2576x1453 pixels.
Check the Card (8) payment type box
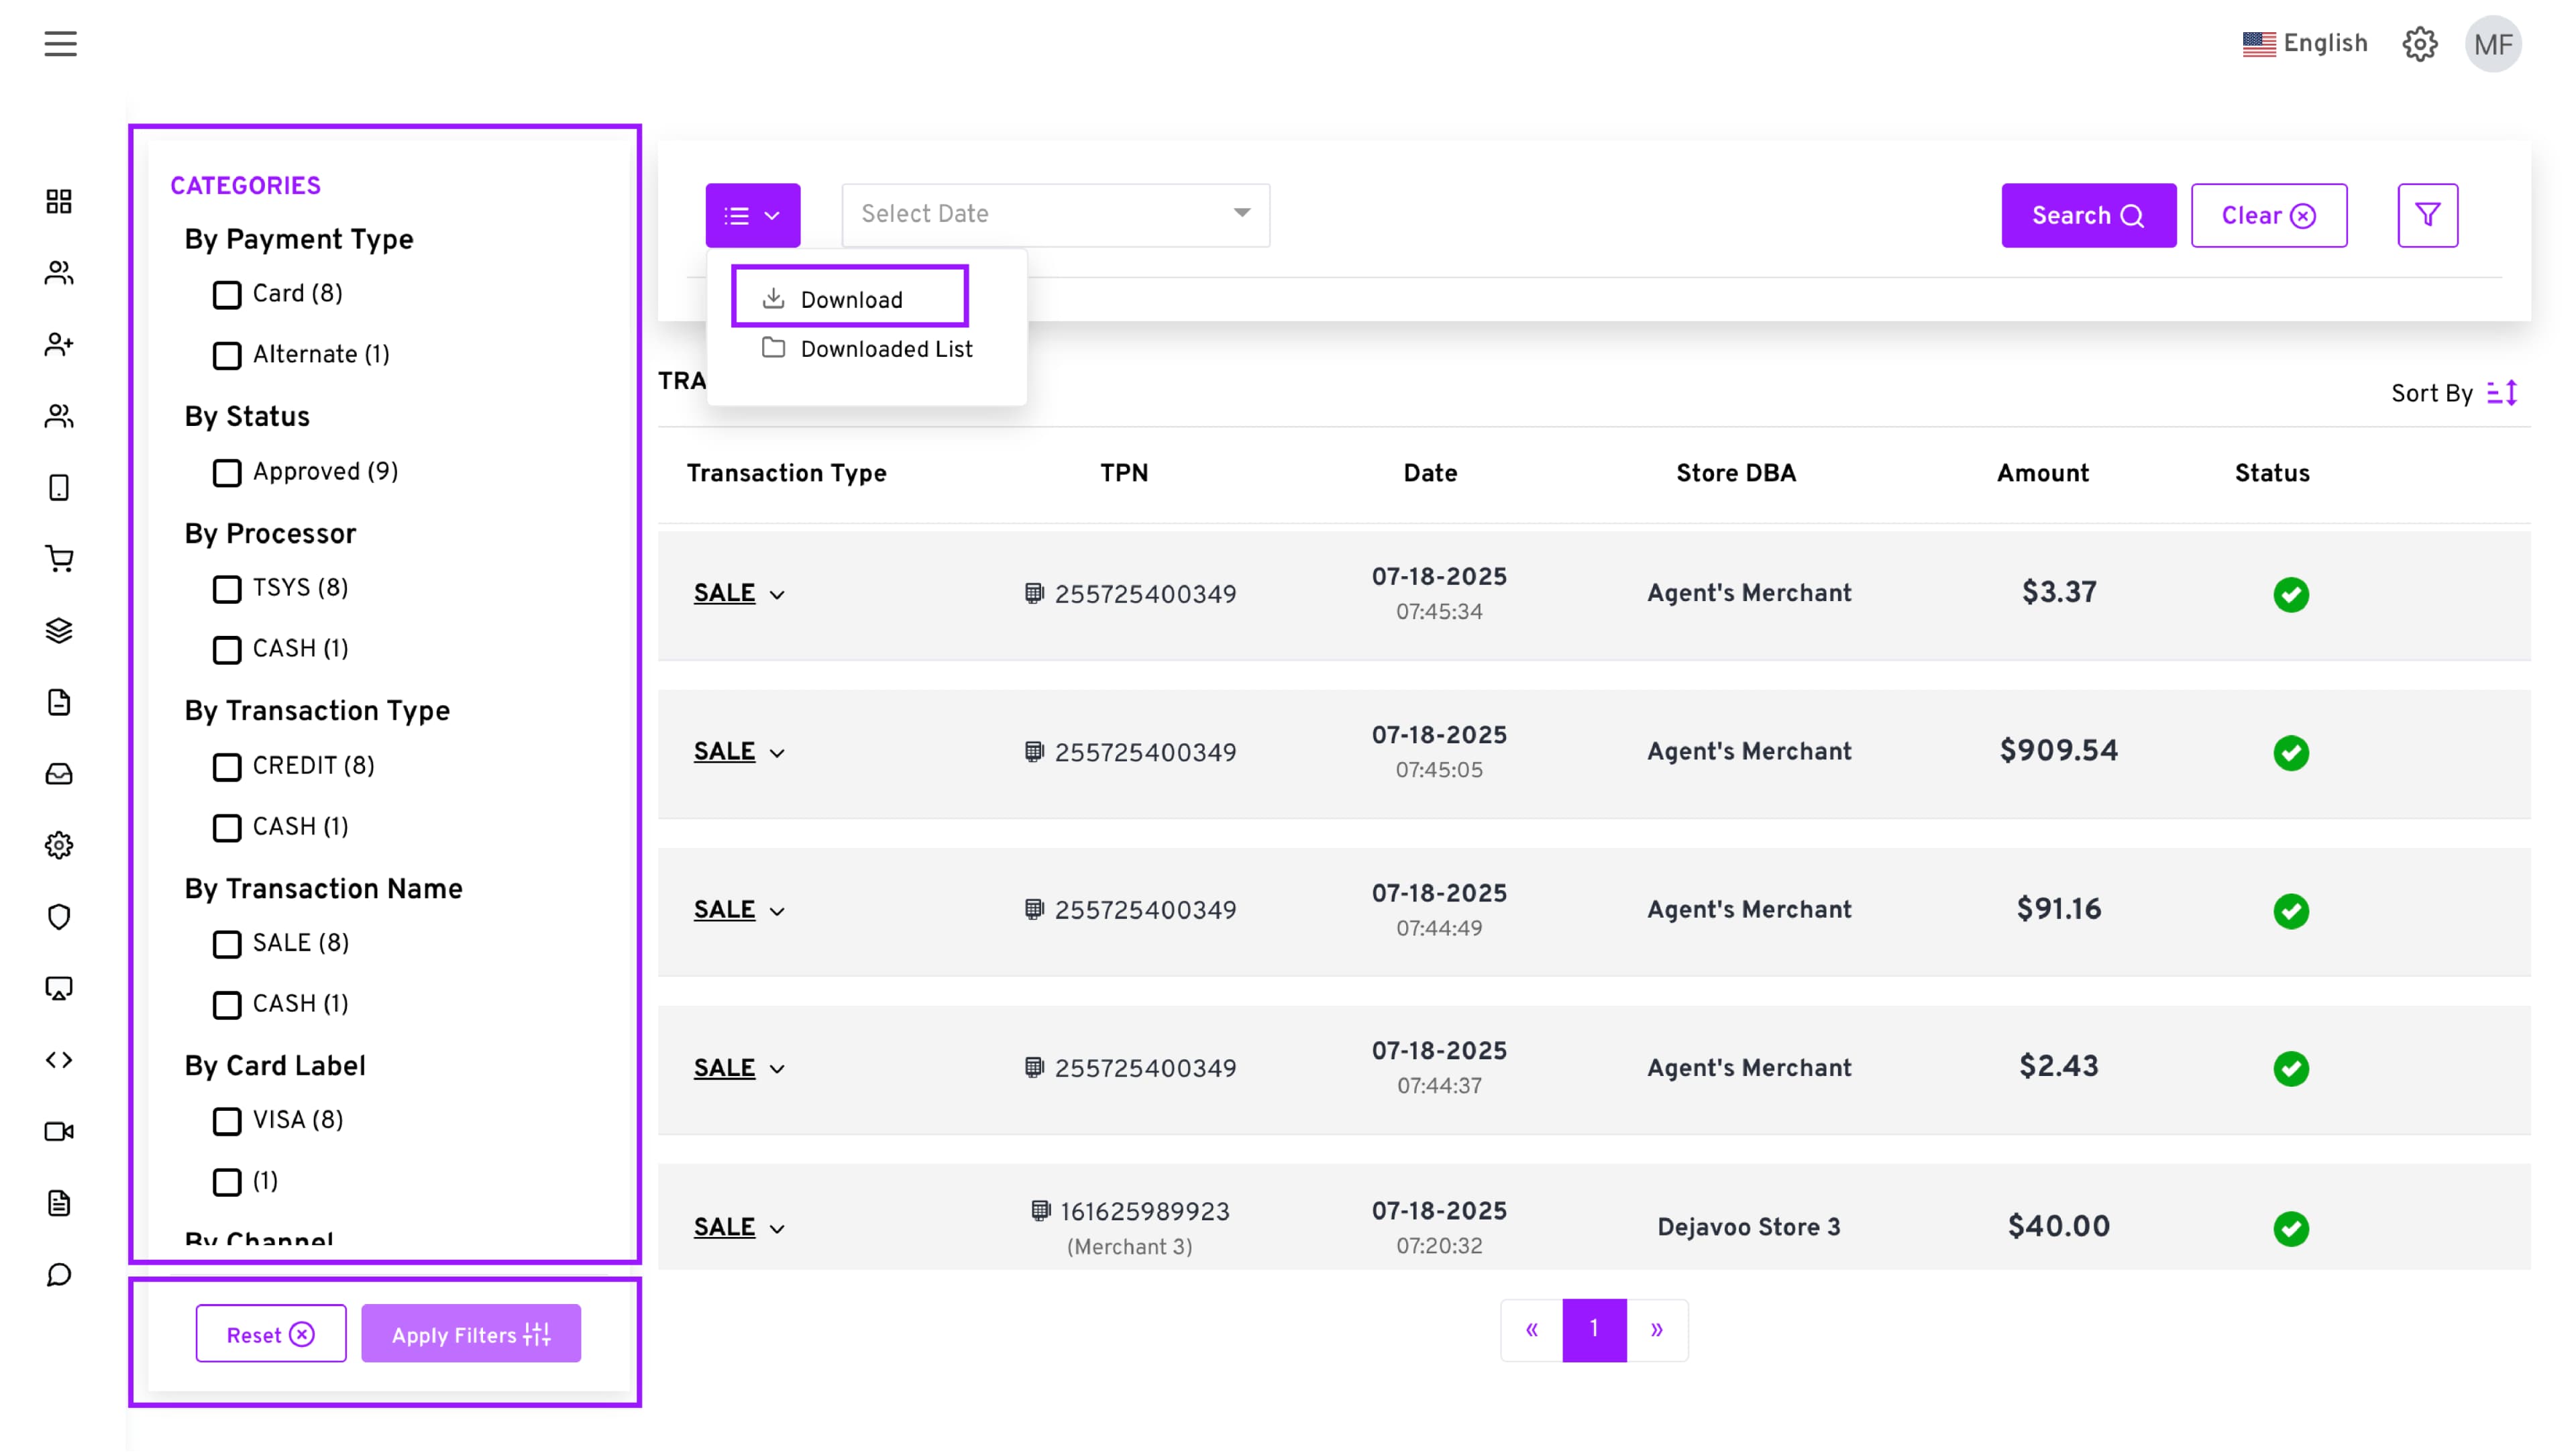[x=227, y=295]
